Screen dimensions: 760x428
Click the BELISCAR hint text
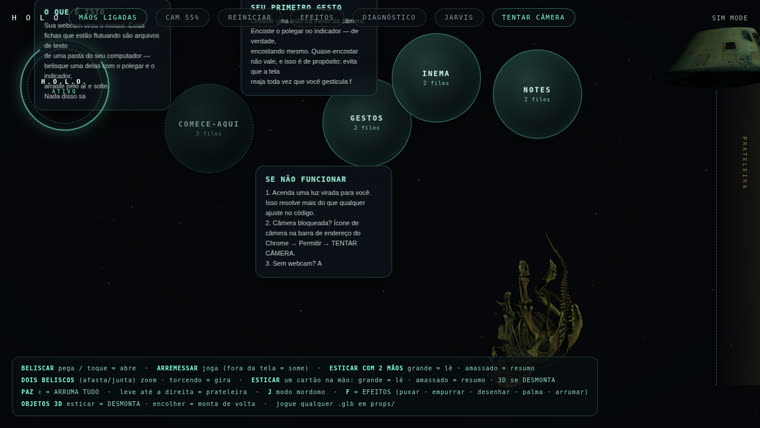tap(37, 368)
